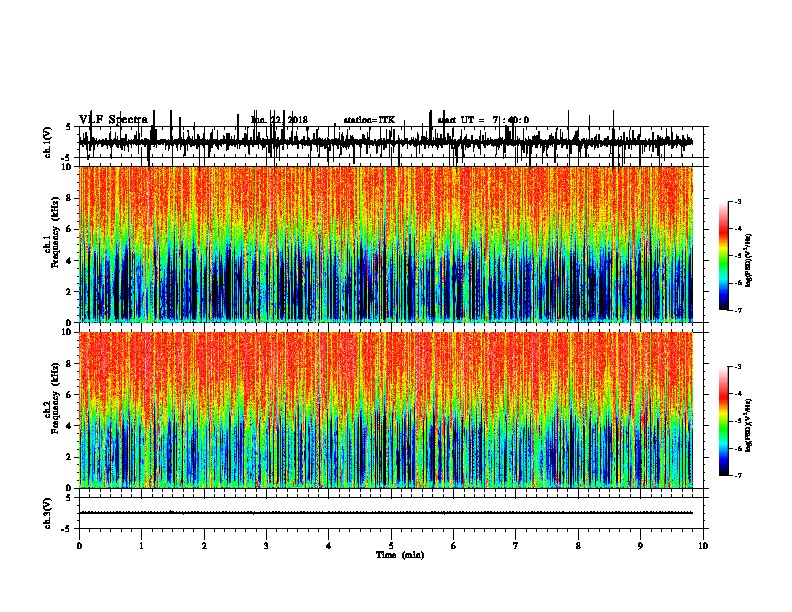Click time axis tick label "10"

click(703, 546)
